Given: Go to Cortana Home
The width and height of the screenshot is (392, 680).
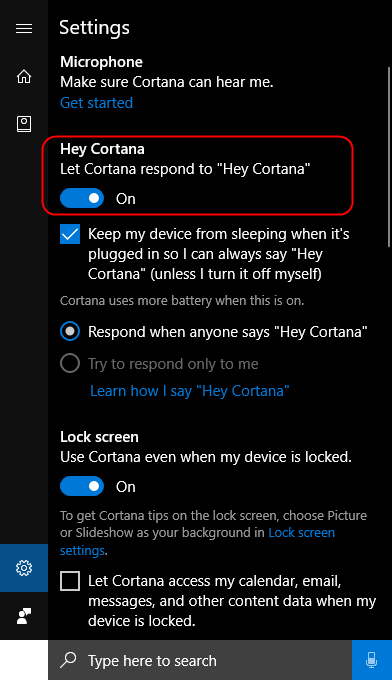Looking at the screenshot, I should click(x=24, y=76).
